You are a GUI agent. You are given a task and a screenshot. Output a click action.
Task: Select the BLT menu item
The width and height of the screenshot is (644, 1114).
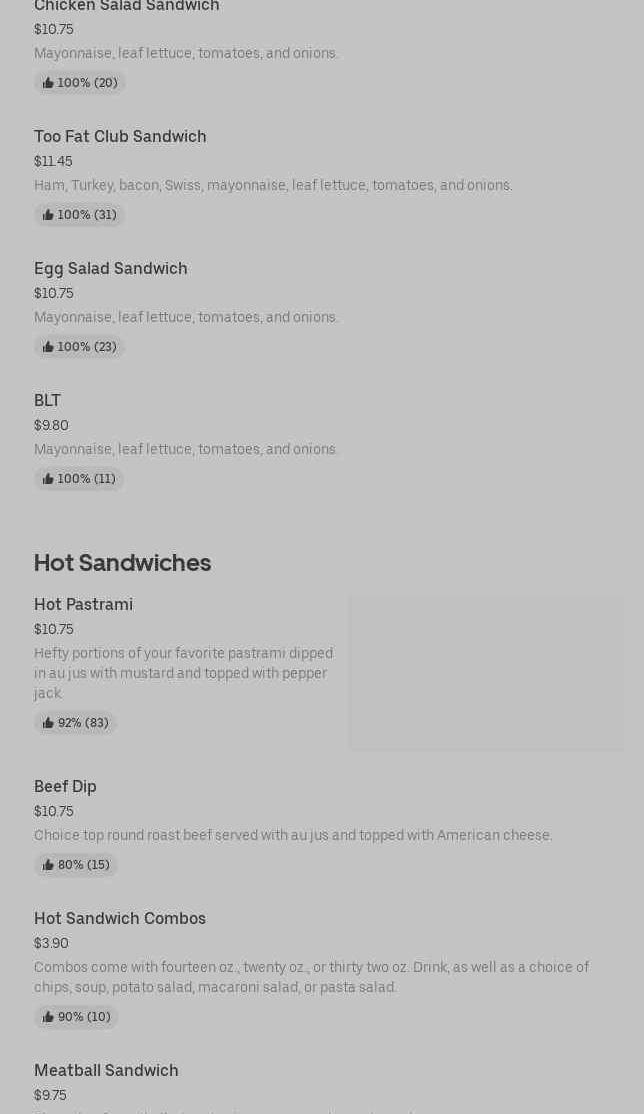(48, 401)
